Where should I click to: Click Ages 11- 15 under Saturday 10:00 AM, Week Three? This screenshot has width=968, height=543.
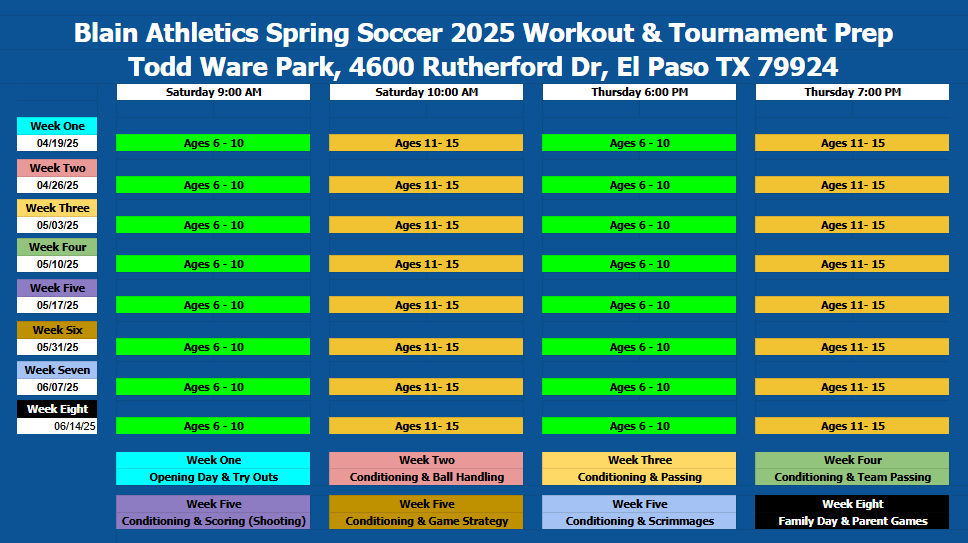(426, 225)
